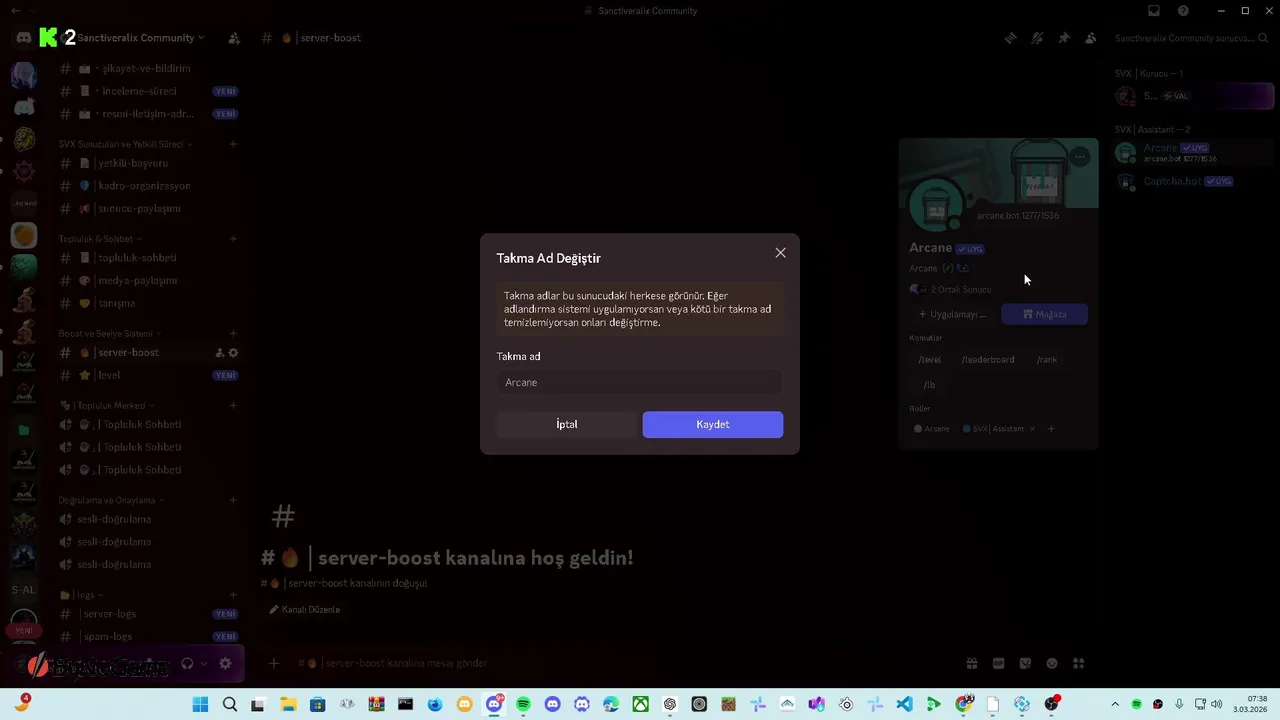
Task: Open the kadro-organizasyon channel
Action: (x=147, y=186)
